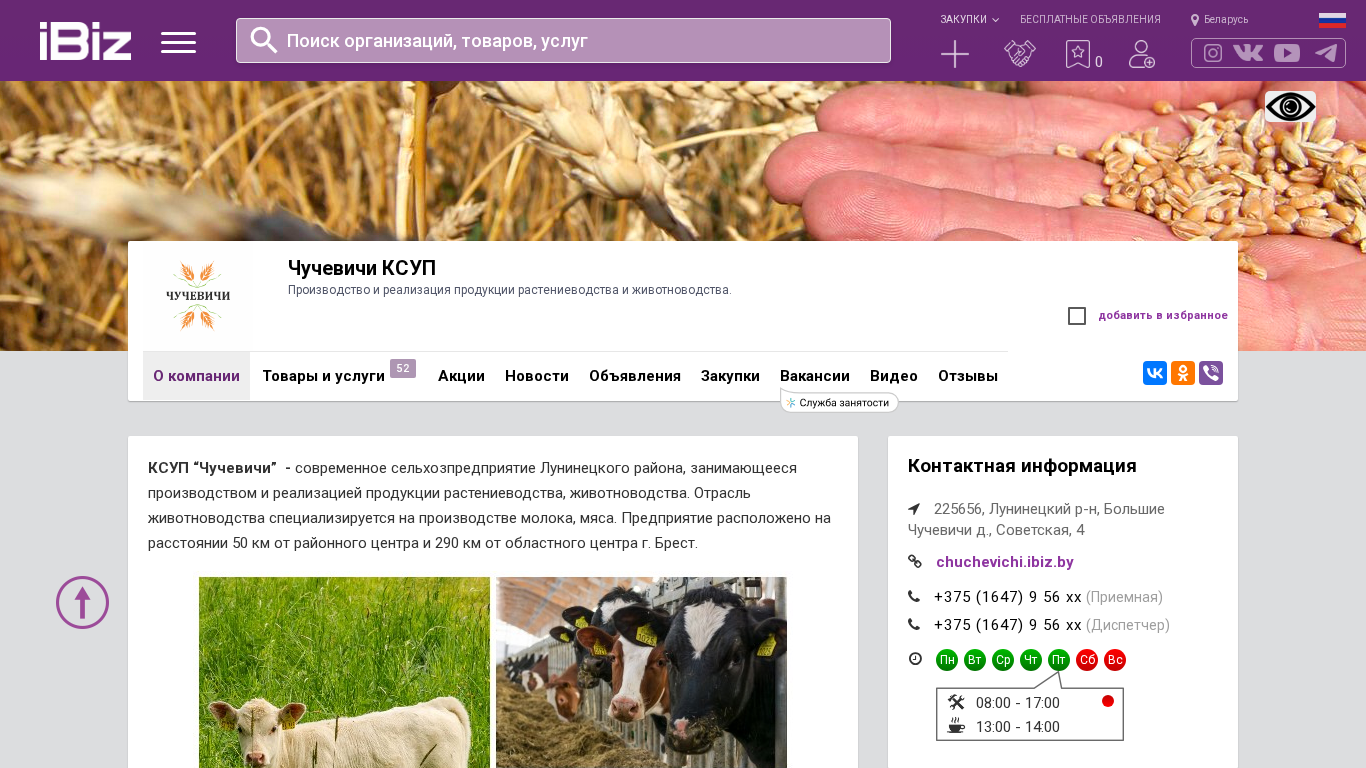
Task: Click Бесплатные объявления link
Action: (1090, 19)
